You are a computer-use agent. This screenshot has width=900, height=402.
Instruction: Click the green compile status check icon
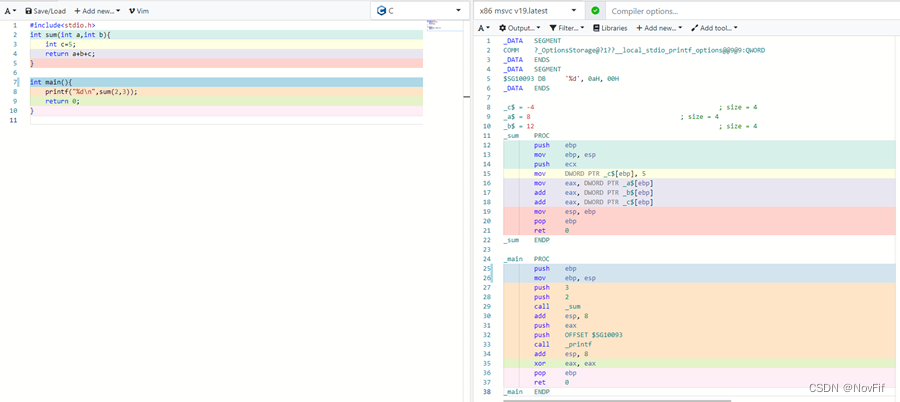tap(595, 10)
